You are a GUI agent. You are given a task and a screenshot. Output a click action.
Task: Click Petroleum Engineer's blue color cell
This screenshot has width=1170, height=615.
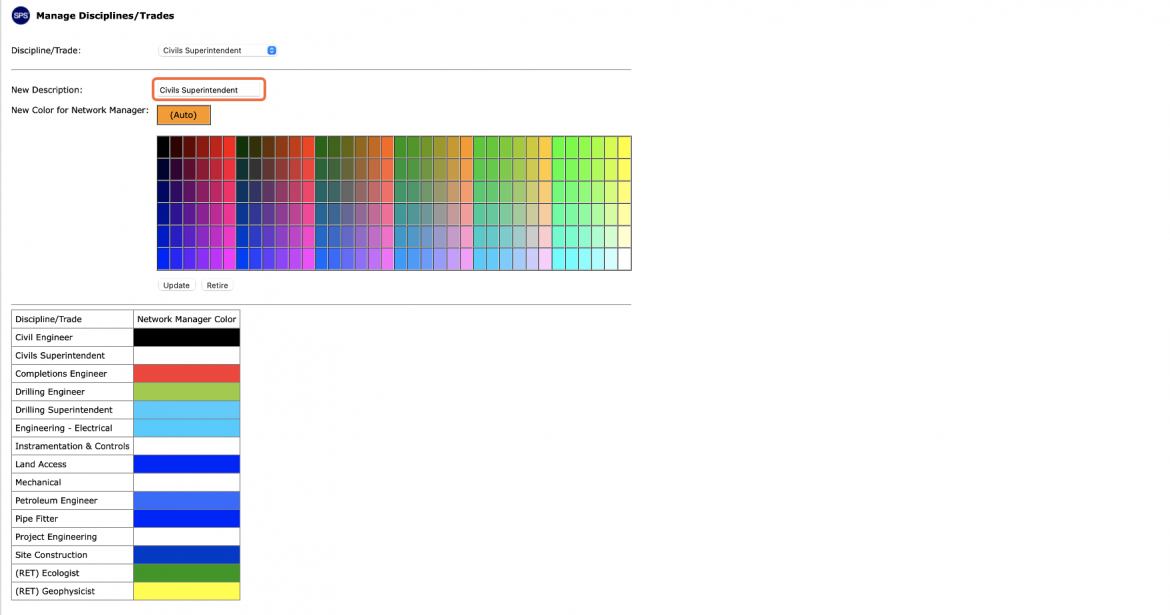point(187,500)
